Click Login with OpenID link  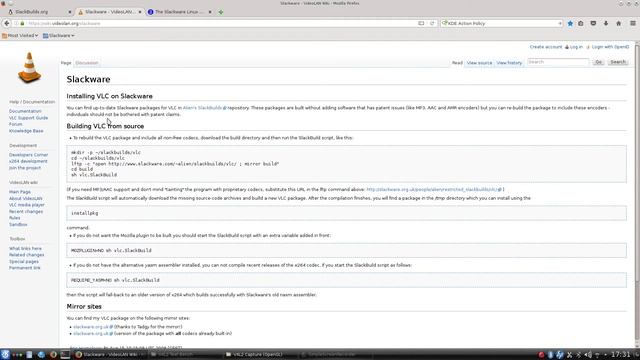[x=610, y=47]
